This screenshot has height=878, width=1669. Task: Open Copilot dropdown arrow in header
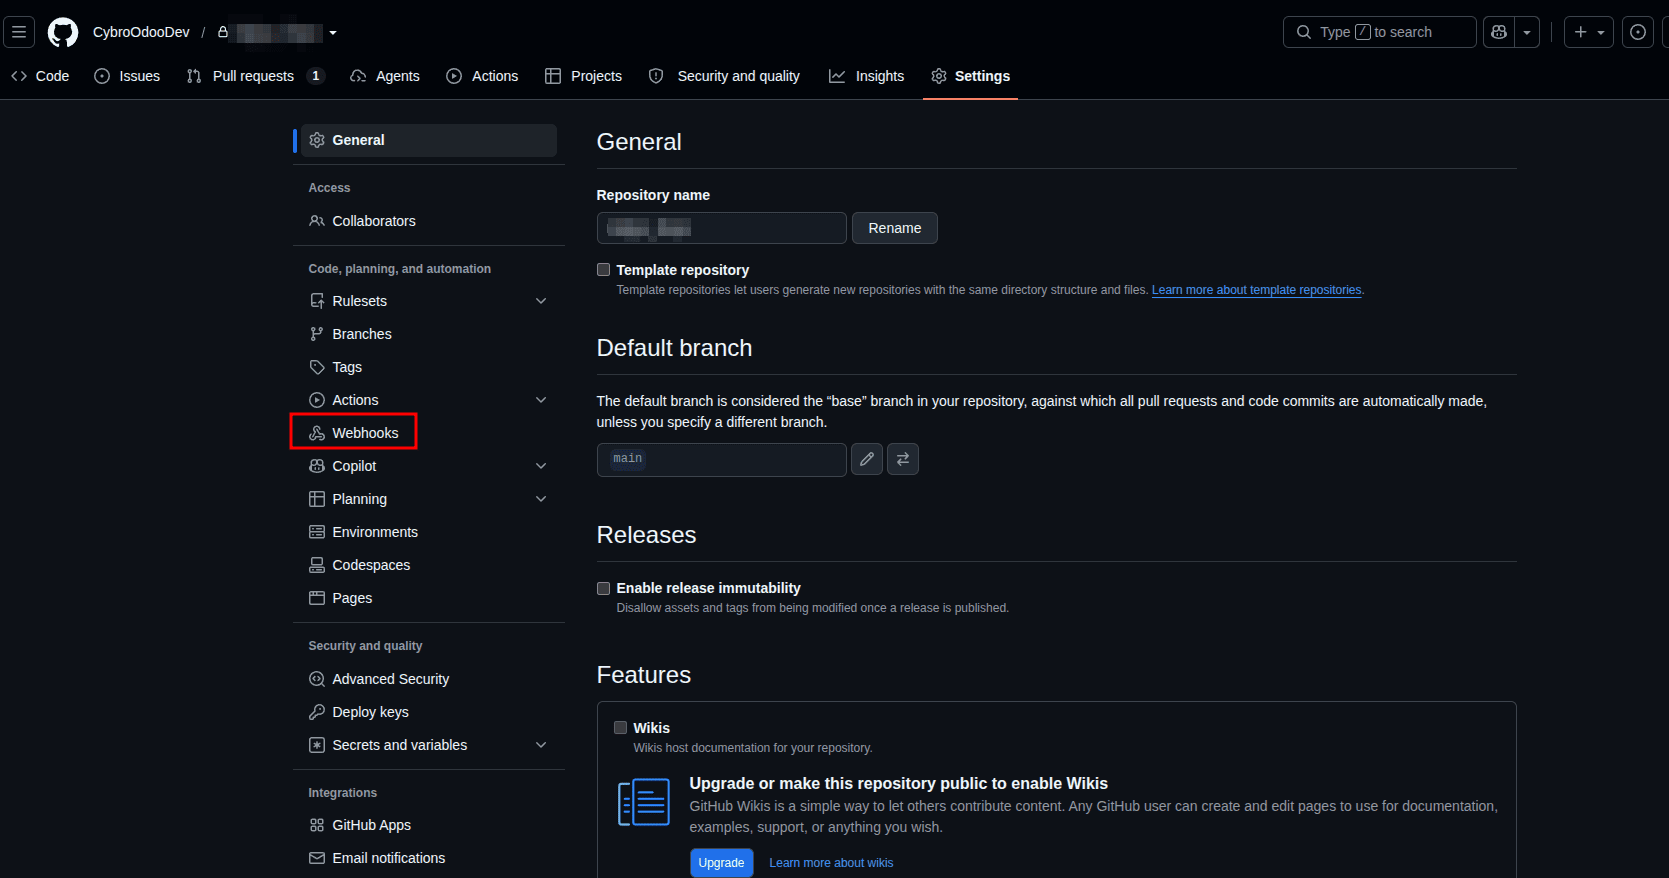[1527, 32]
